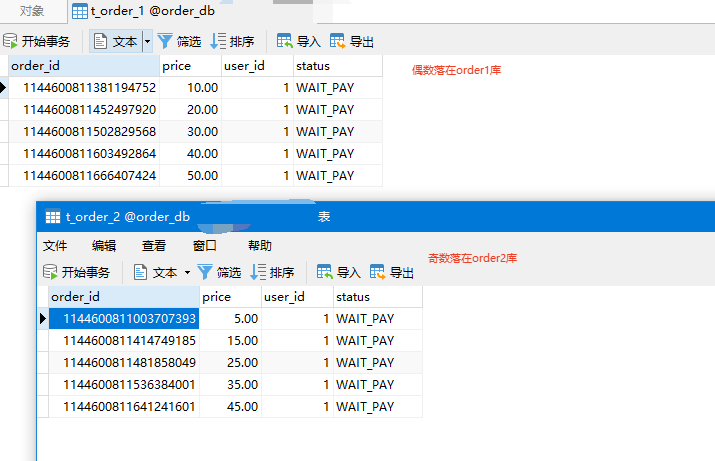Viewport: 715px width, 461px height.
Task: Click price cell 20.00
Action: pos(191,109)
